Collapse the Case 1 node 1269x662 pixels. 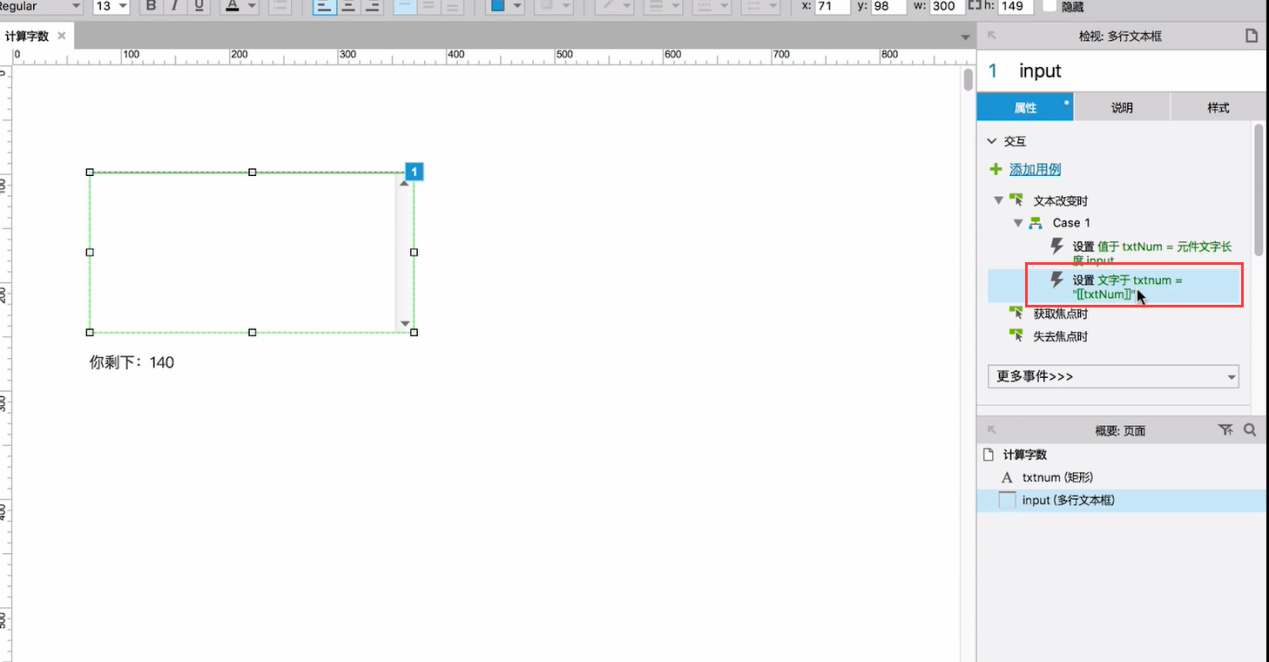(x=1018, y=223)
